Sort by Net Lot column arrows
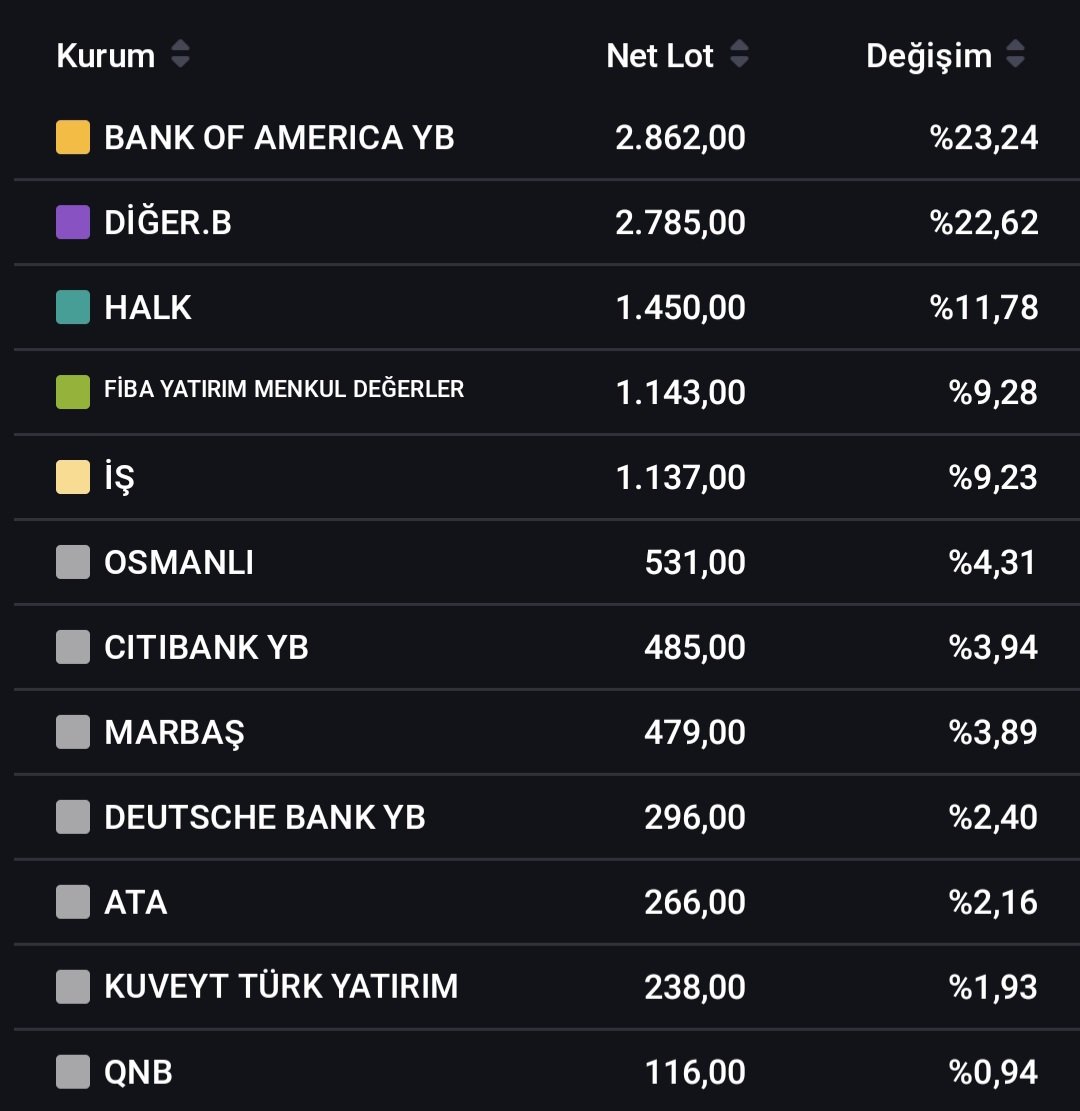The width and height of the screenshot is (1080, 1111). 739,54
